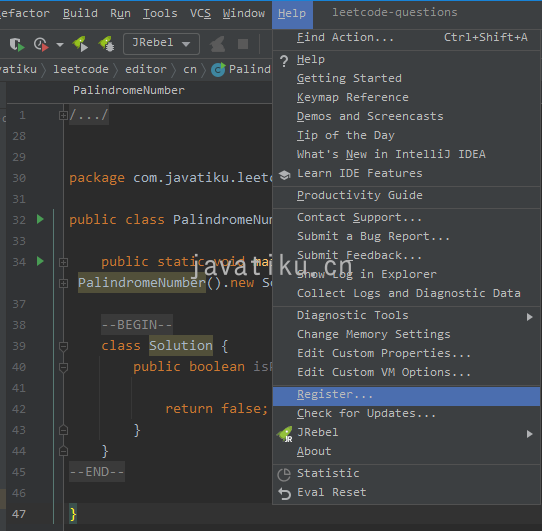Click the Statistic pie chart icon
The height and width of the screenshot is (531, 542).
pos(284,475)
